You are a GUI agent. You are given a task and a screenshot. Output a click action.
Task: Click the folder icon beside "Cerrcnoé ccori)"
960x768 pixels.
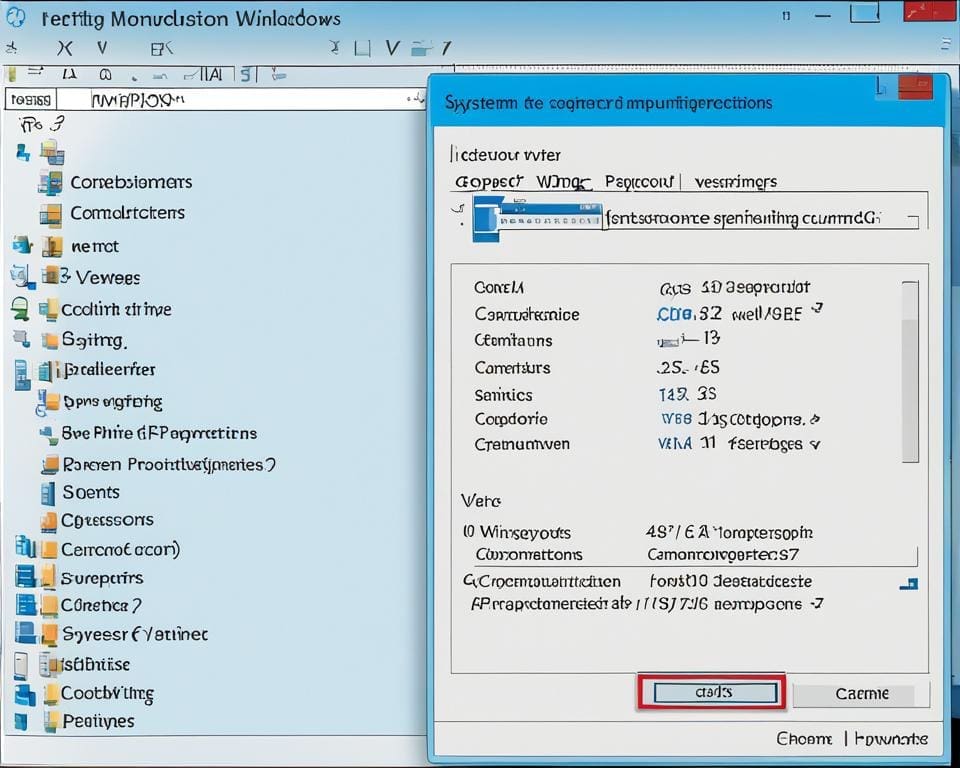(49, 549)
